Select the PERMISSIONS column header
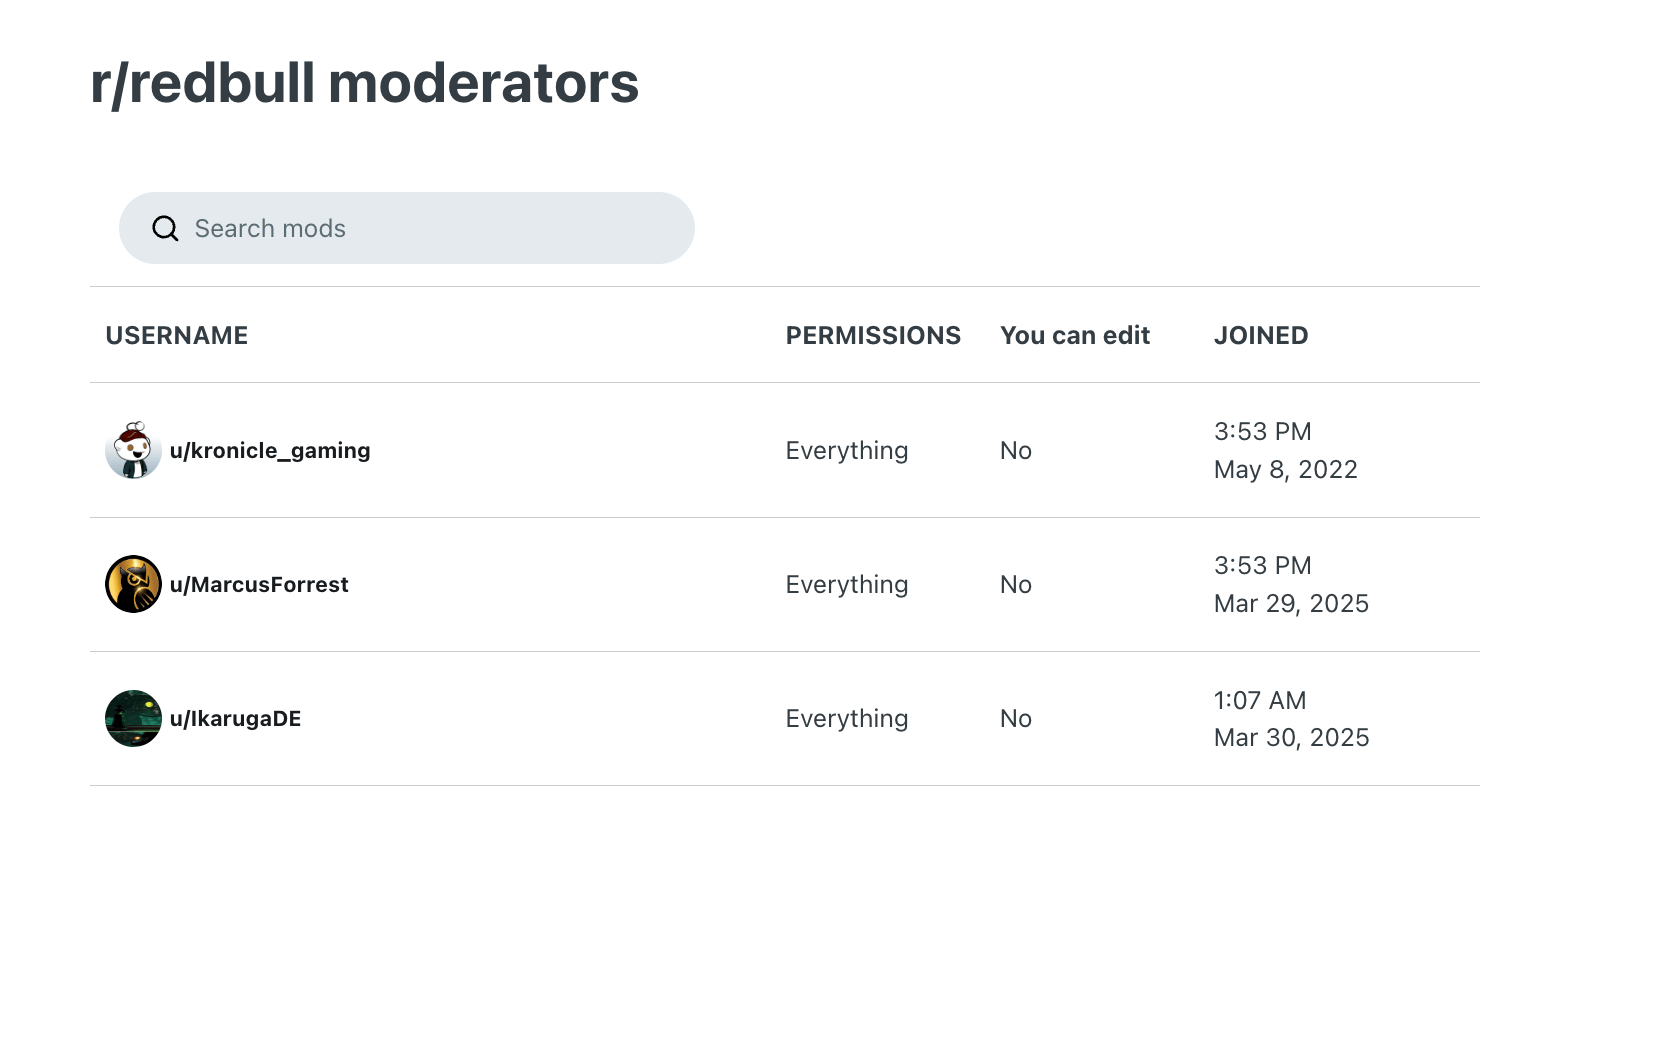Viewport: 1654px width, 1046px height. 873,336
